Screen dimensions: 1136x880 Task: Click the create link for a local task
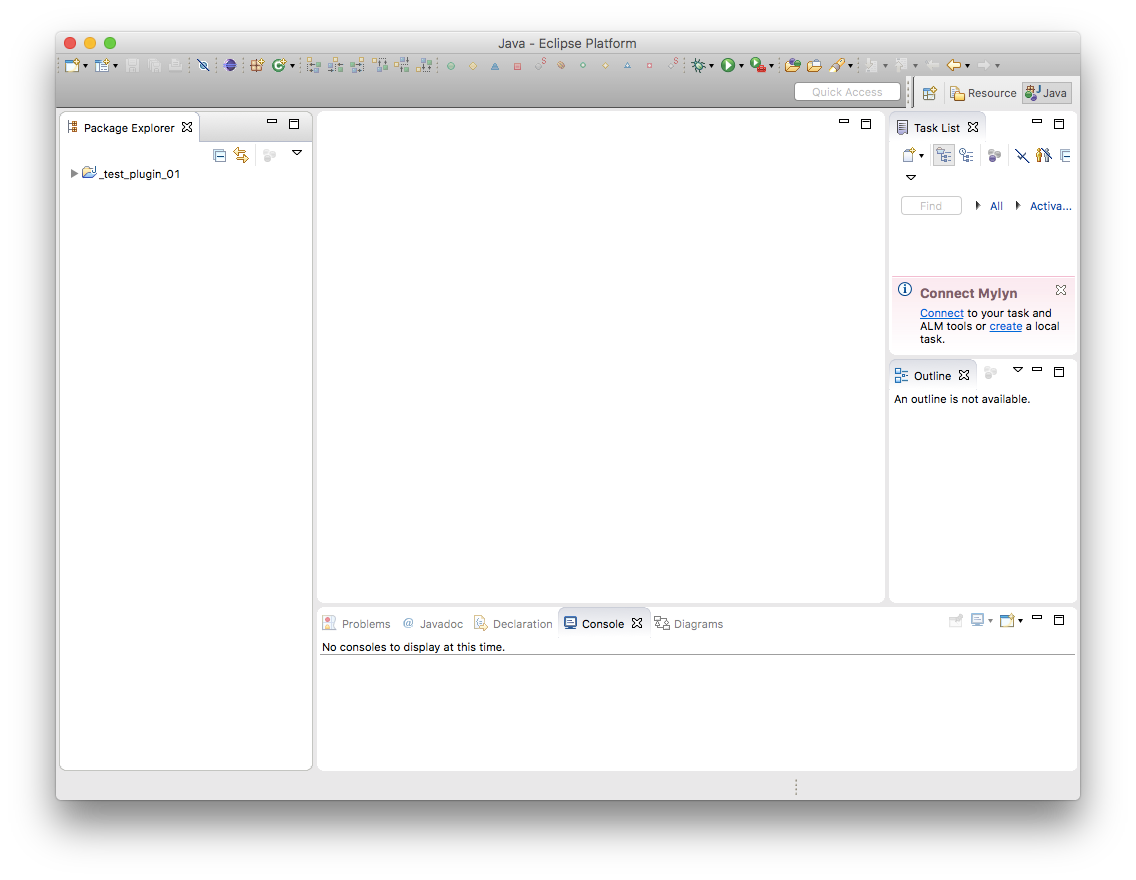coord(1005,326)
